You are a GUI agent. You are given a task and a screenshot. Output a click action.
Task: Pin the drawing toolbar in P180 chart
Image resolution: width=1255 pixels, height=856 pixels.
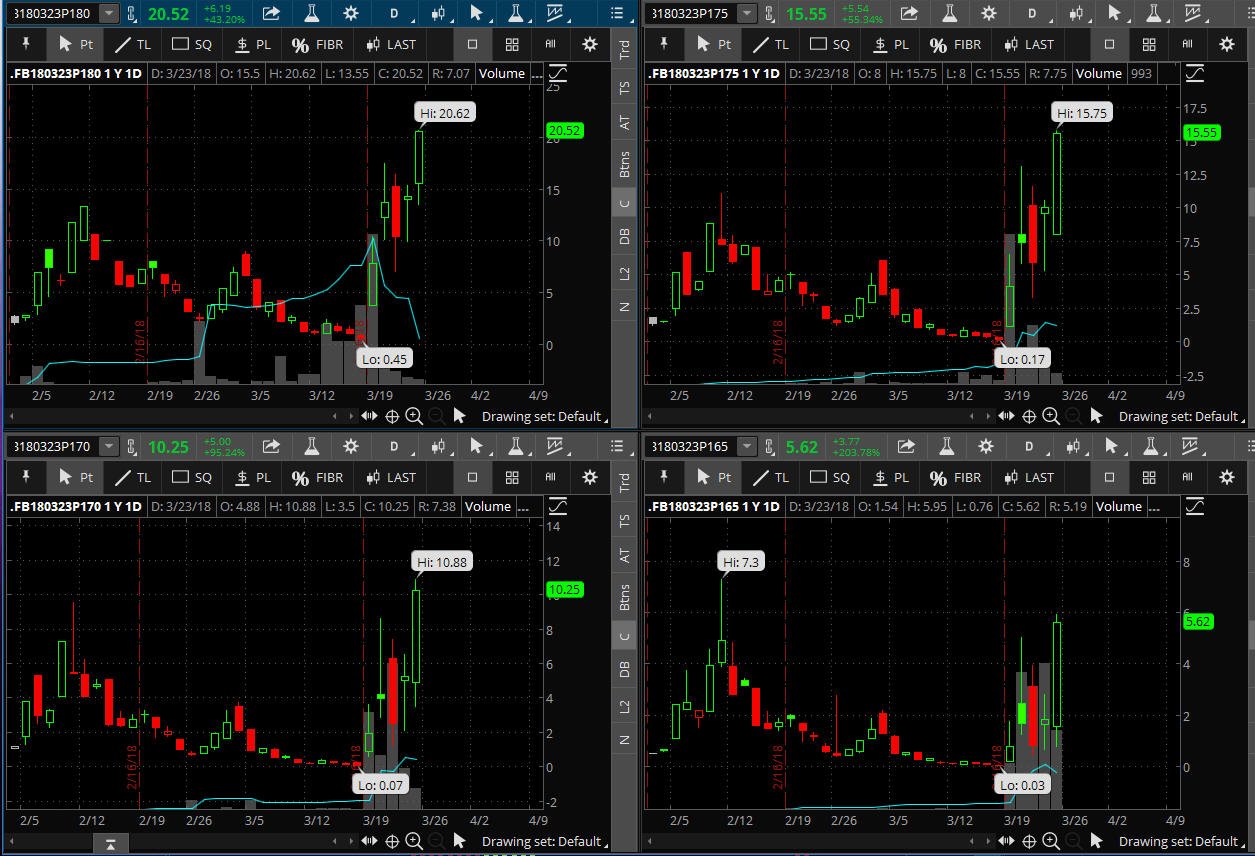point(27,44)
